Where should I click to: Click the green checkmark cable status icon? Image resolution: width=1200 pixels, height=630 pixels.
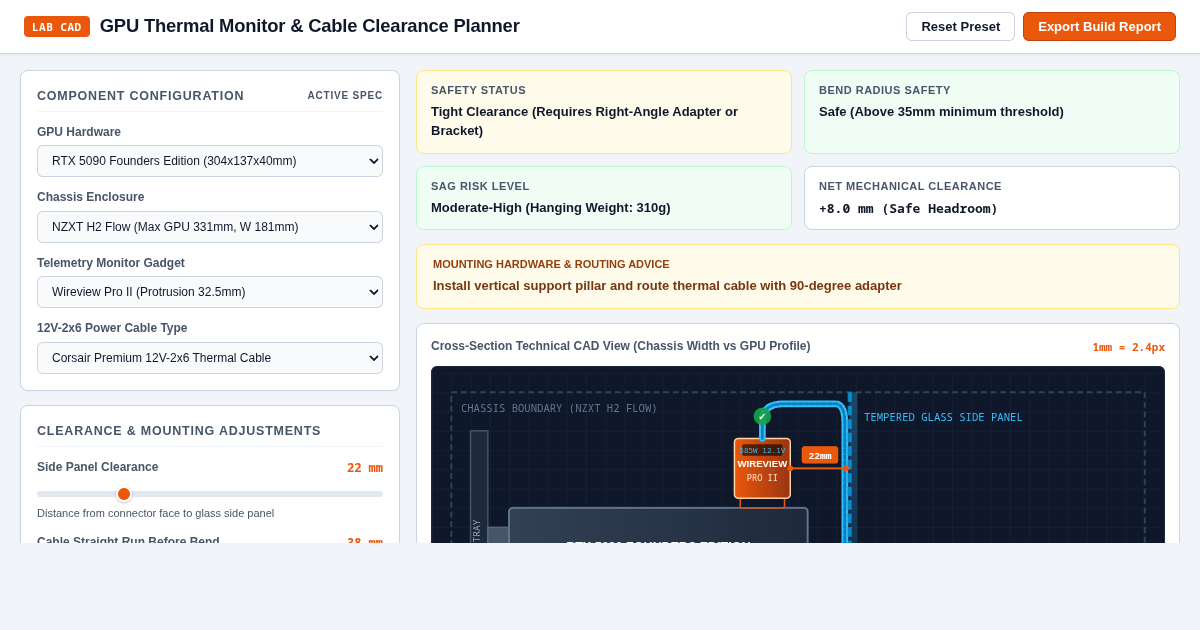pos(762,416)
